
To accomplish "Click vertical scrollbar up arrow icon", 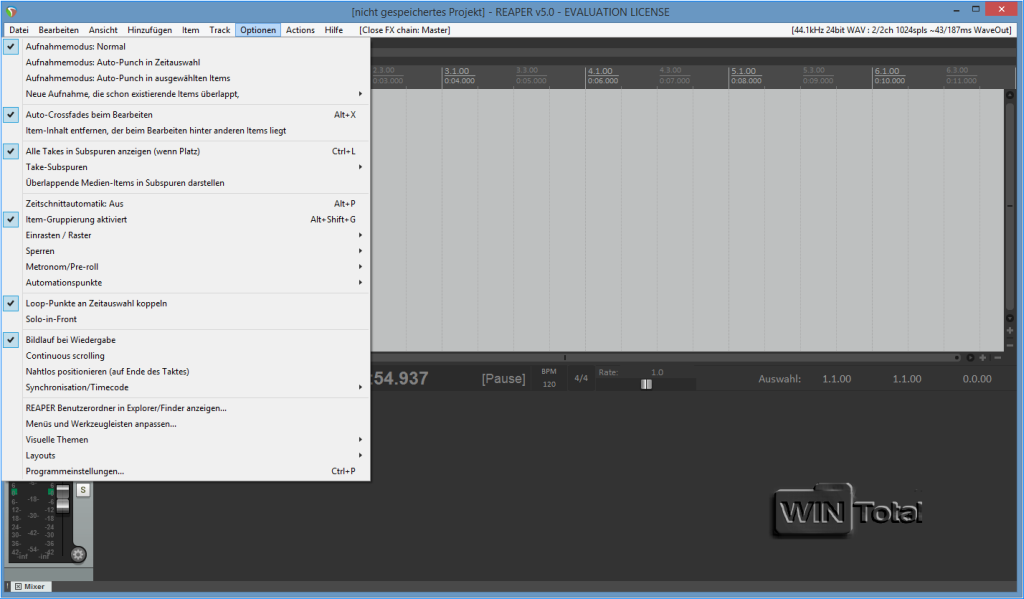I will tap(1010, 95).
